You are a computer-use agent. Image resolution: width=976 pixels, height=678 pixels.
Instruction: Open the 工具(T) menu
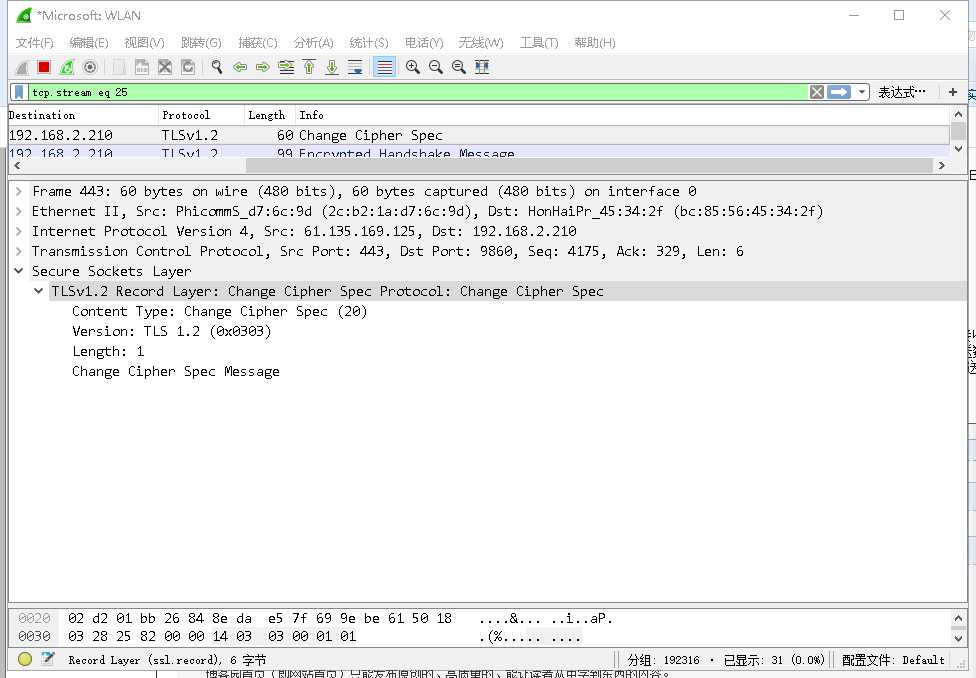(x=539, y=42)
